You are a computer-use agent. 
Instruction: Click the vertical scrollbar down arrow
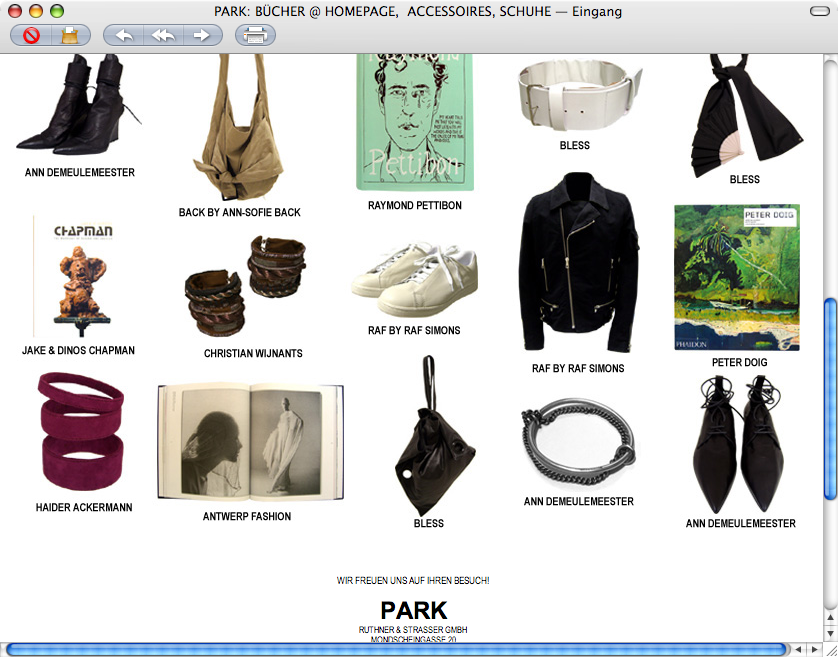coord(829,634)
